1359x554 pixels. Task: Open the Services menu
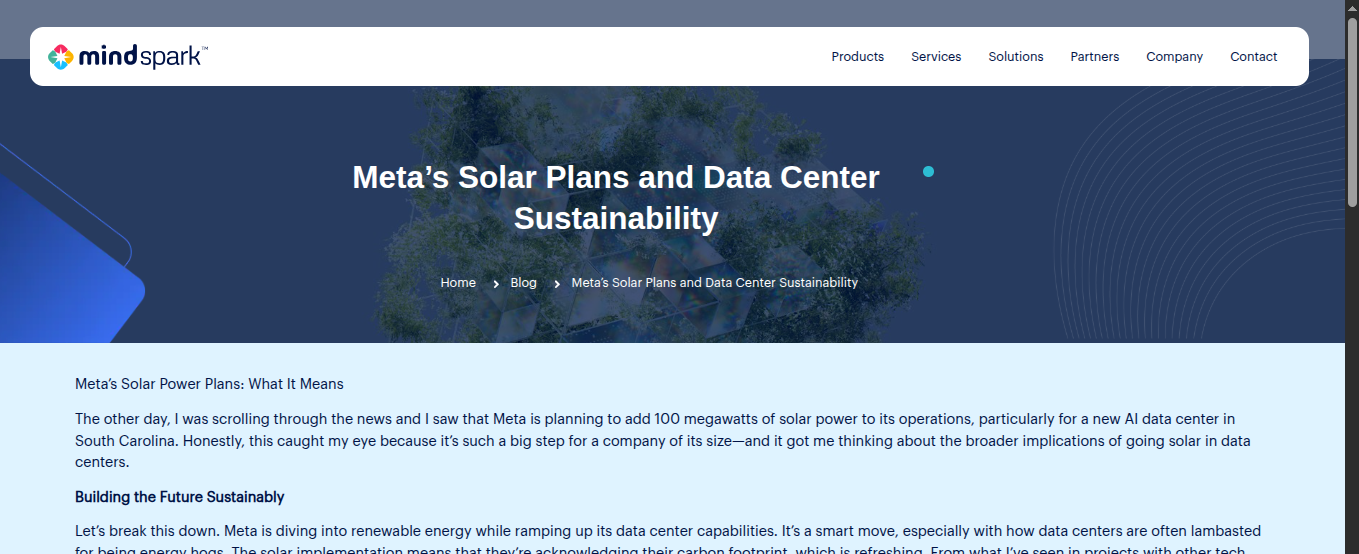[x=936, y=57]
